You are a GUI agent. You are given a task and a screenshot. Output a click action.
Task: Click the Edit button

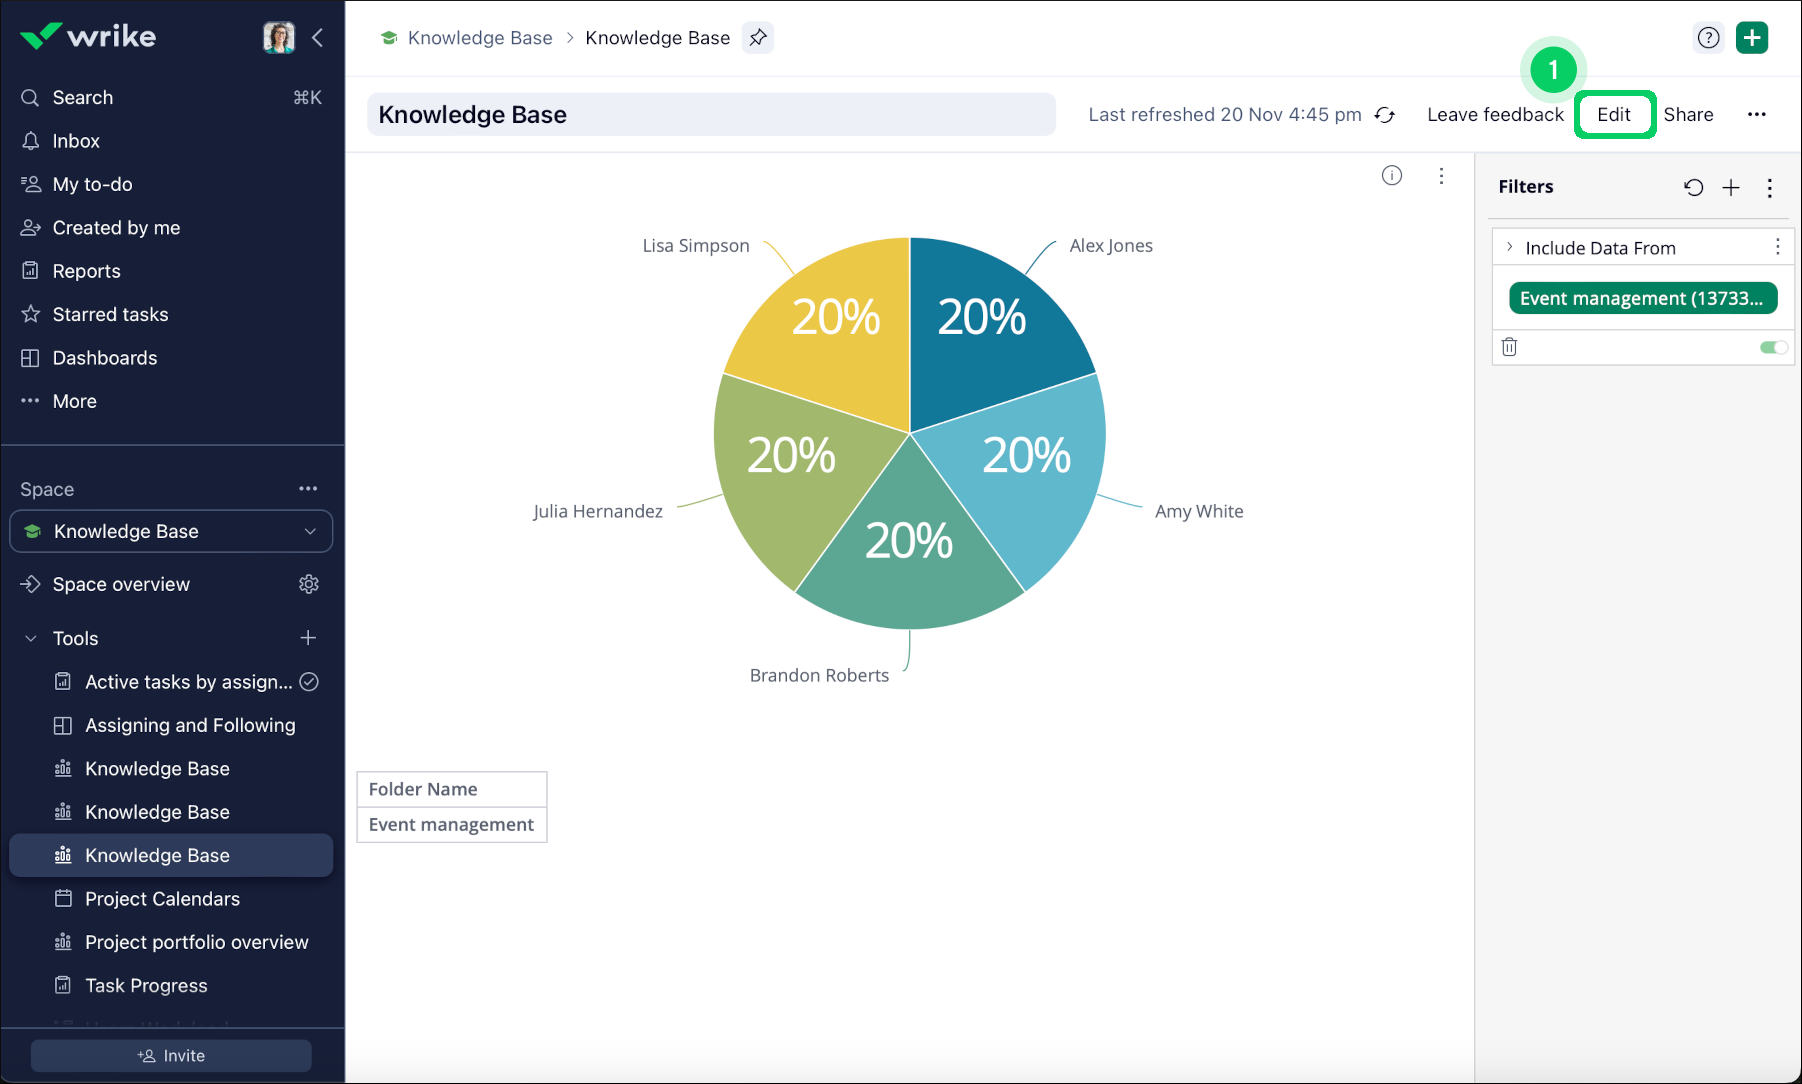(1614, 114)
